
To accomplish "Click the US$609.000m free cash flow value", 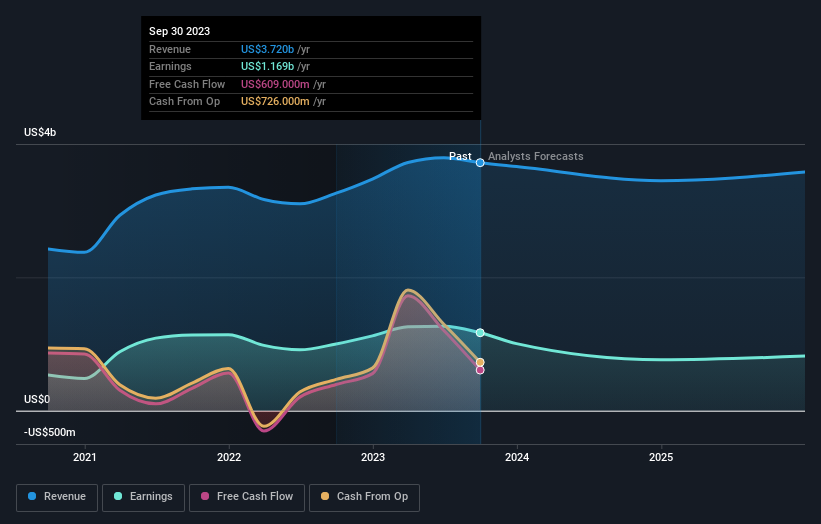I will (x=275, y=84).
